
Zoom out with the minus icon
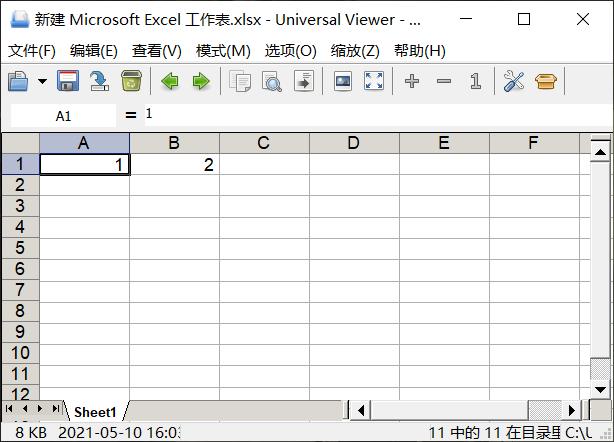coord(444,82)
